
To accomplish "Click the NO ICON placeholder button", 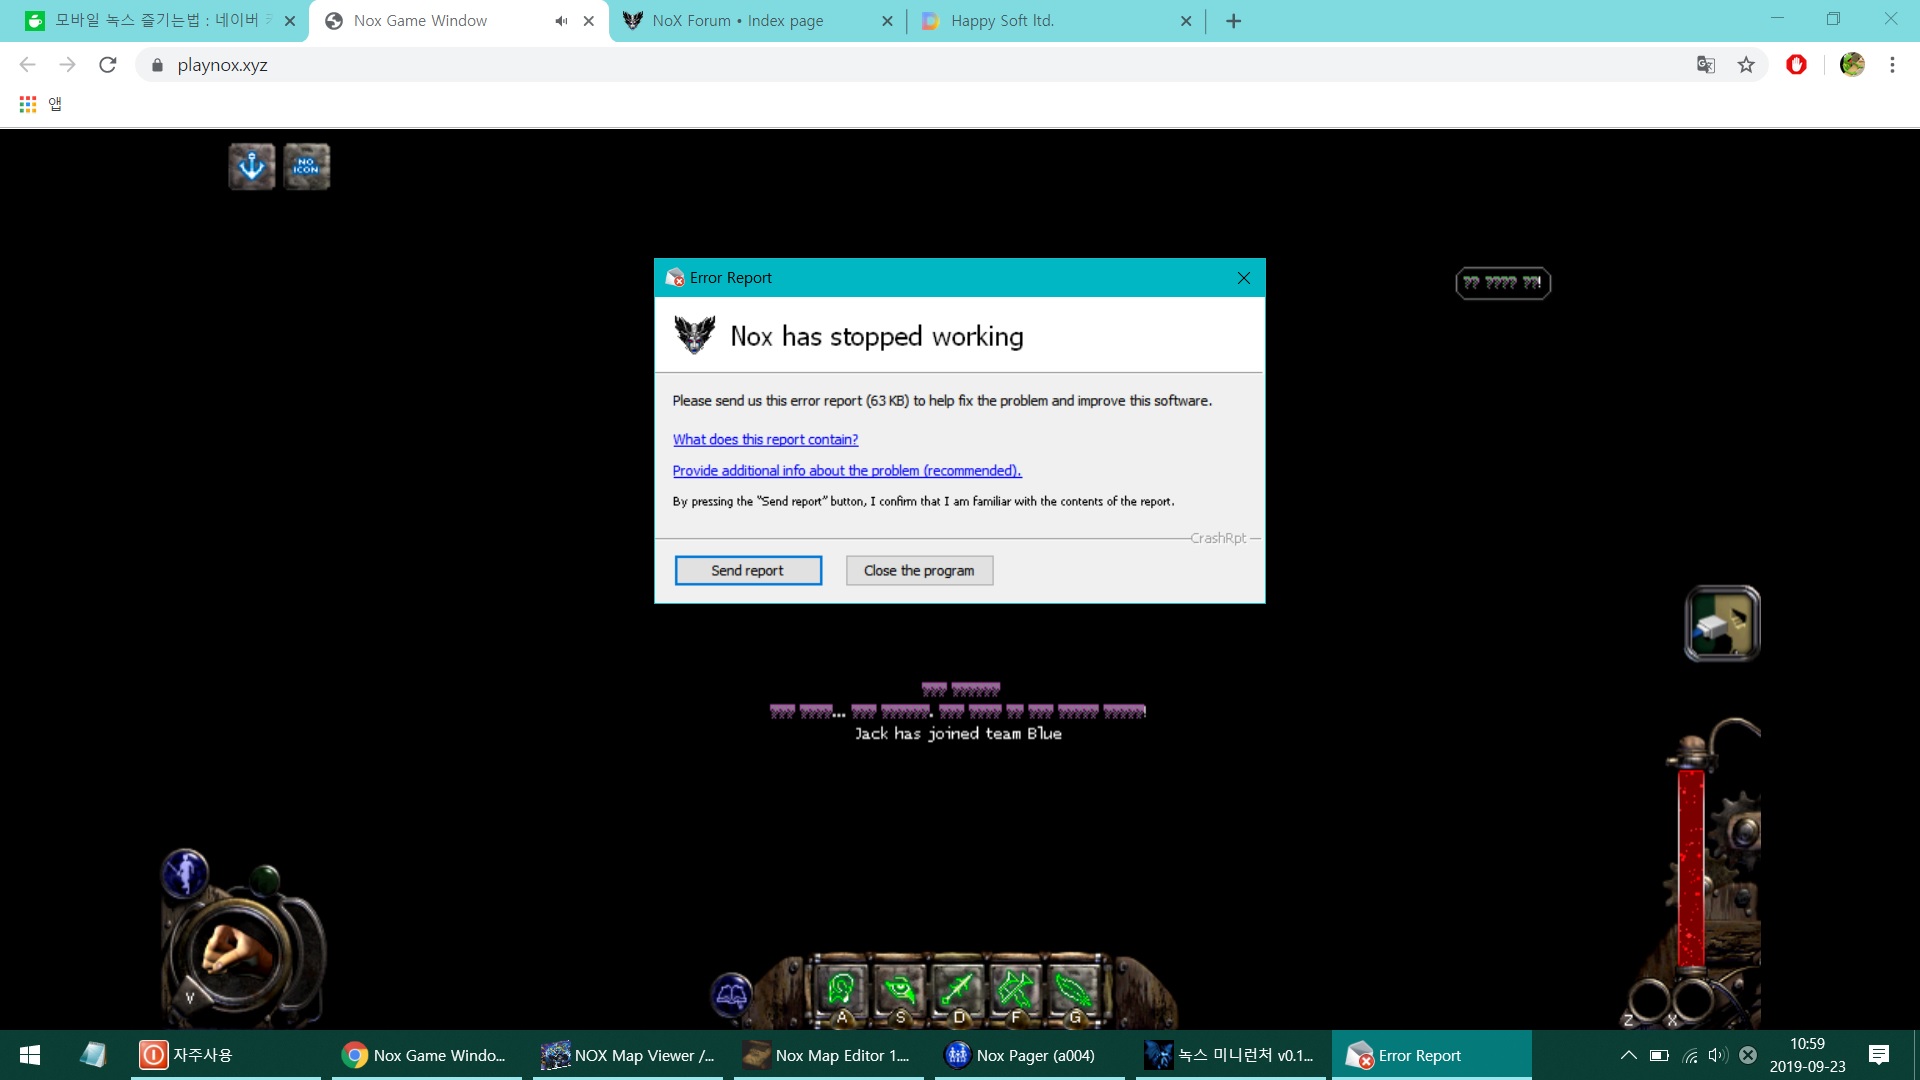I will (x=306, y=166).
